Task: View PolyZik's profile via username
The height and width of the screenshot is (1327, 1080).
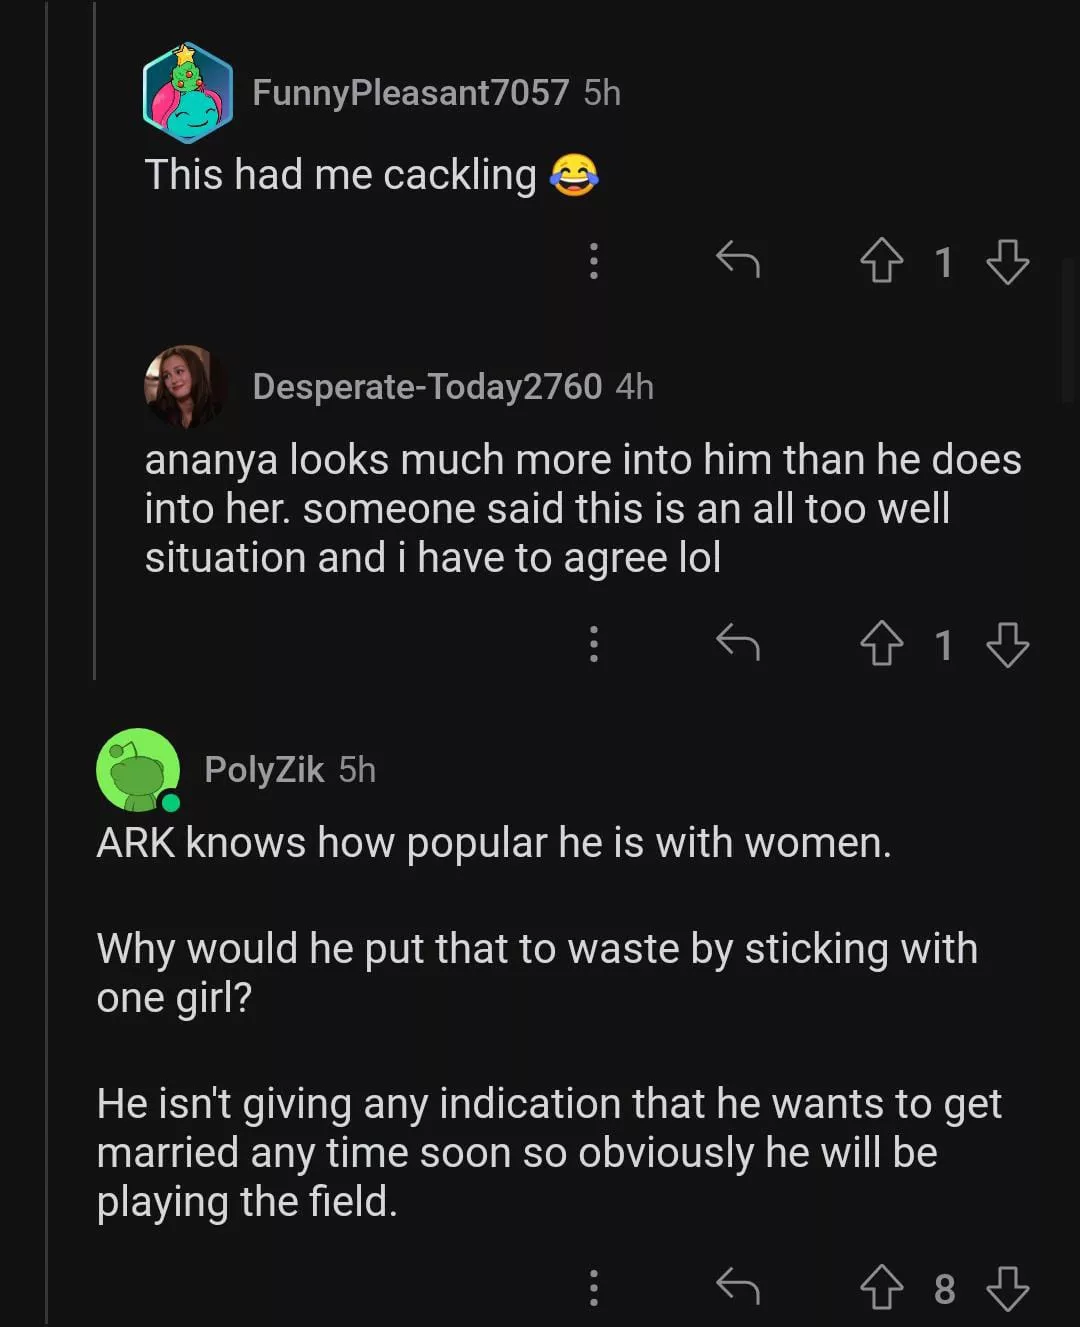Action: 264,770
